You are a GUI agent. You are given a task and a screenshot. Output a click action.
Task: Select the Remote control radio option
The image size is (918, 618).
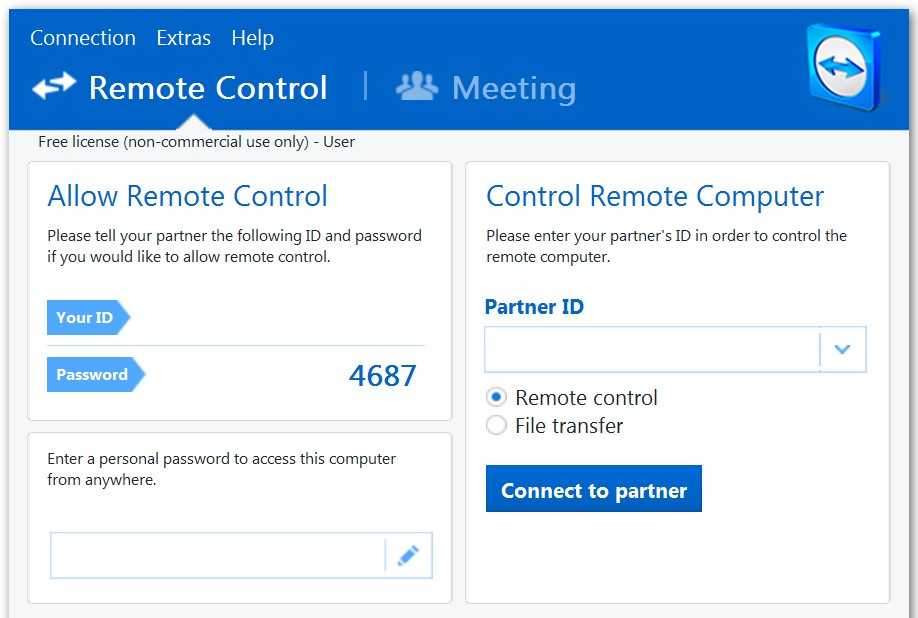click(496, 397)
